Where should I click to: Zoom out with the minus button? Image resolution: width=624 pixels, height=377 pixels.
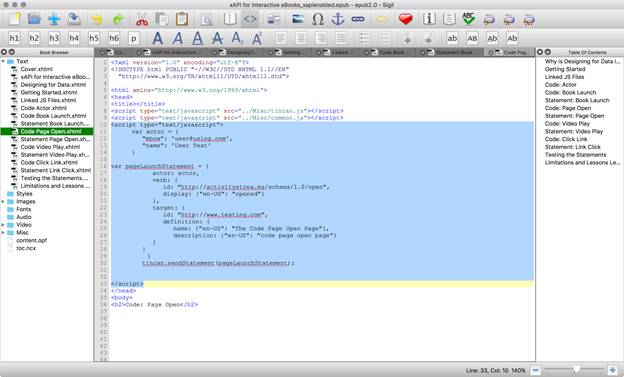[x=536, y=370]
